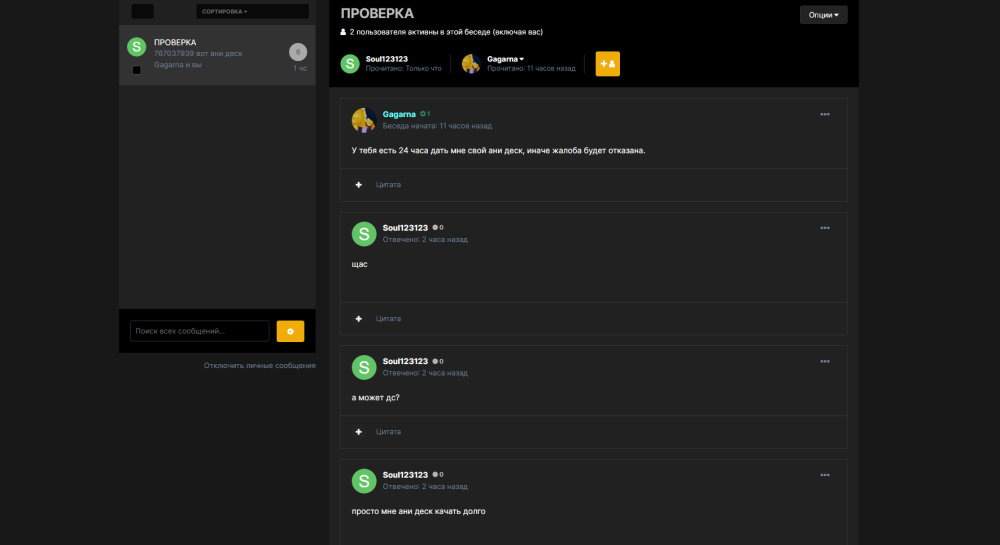Screen dimensions: 1000x545
Task: Click reputation 0 badge on "щас" message
Action: [x=438, y=228]
